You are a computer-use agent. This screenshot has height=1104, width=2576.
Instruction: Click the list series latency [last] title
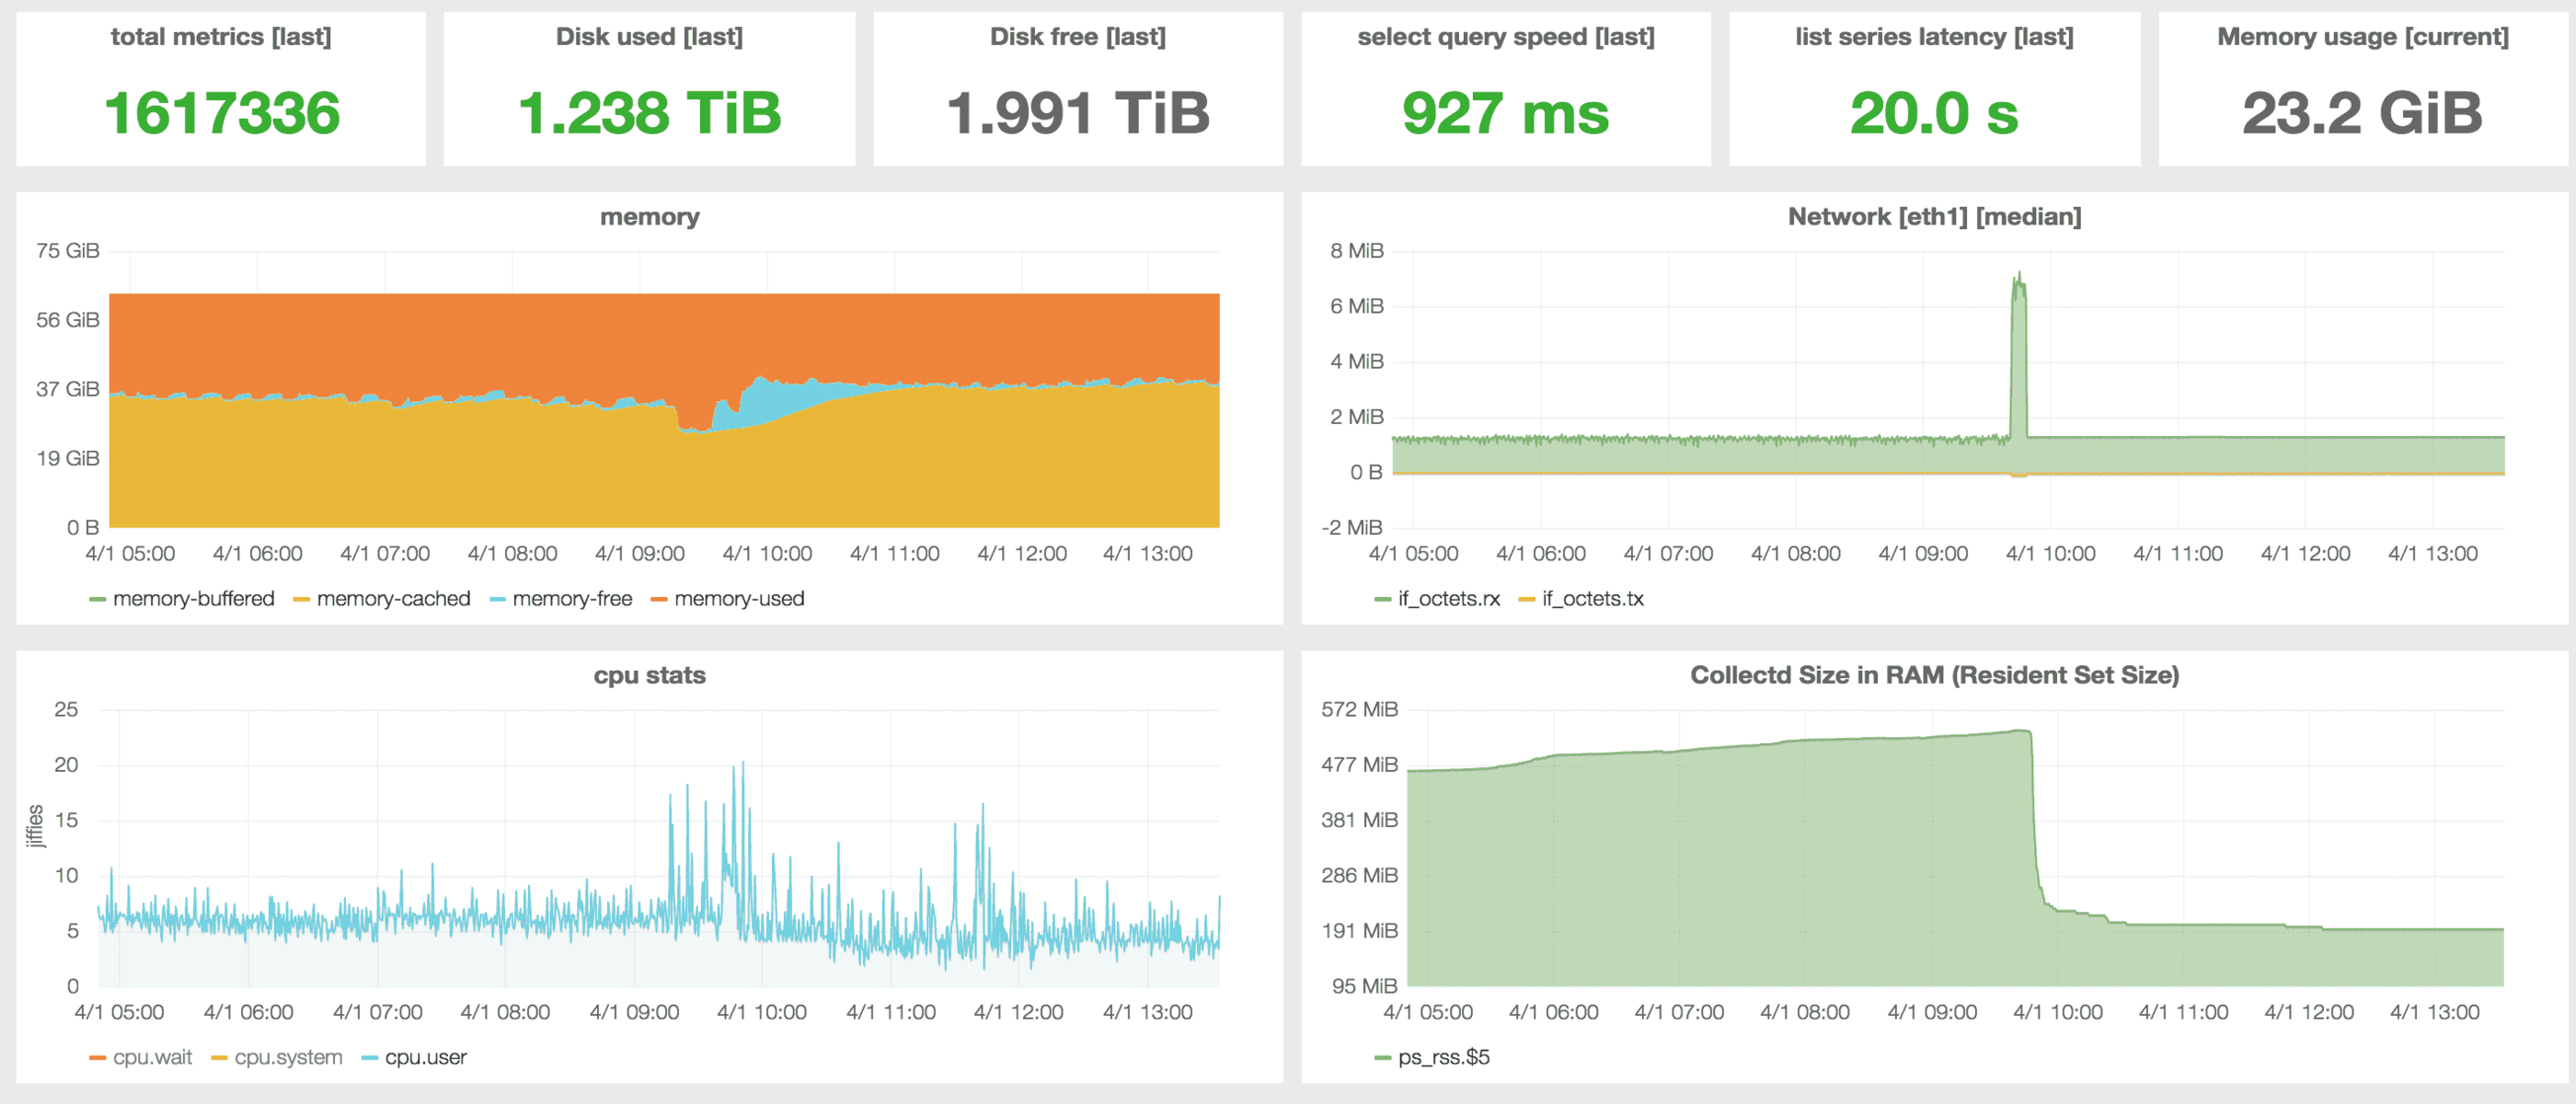point(1933,37)
